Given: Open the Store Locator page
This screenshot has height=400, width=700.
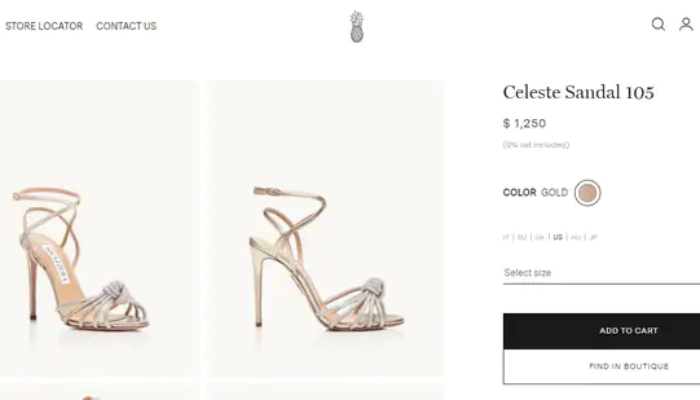Looking at the screenshot, I should (x=44, y=26).
